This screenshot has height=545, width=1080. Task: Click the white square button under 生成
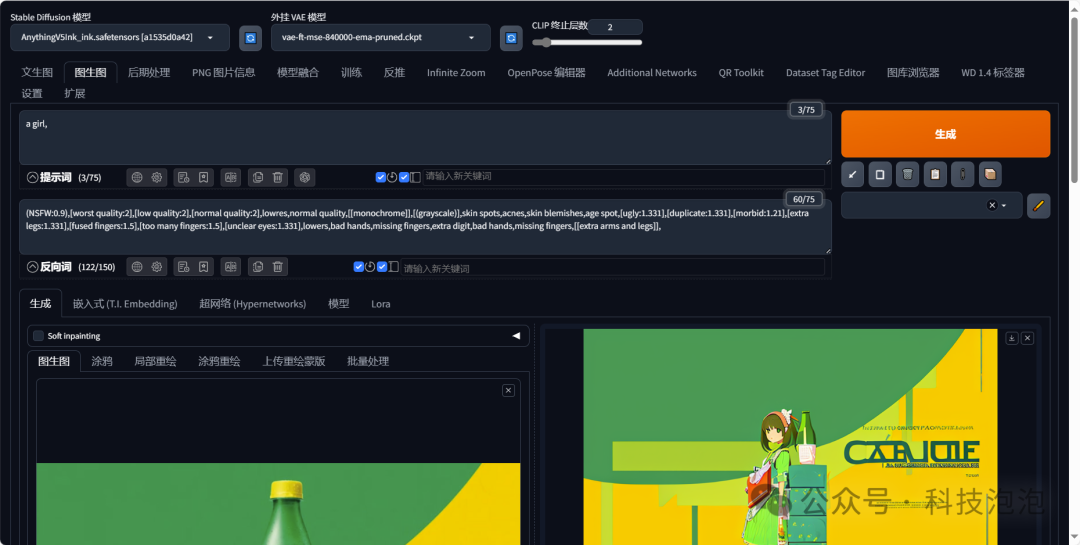[x=880, y=174]
